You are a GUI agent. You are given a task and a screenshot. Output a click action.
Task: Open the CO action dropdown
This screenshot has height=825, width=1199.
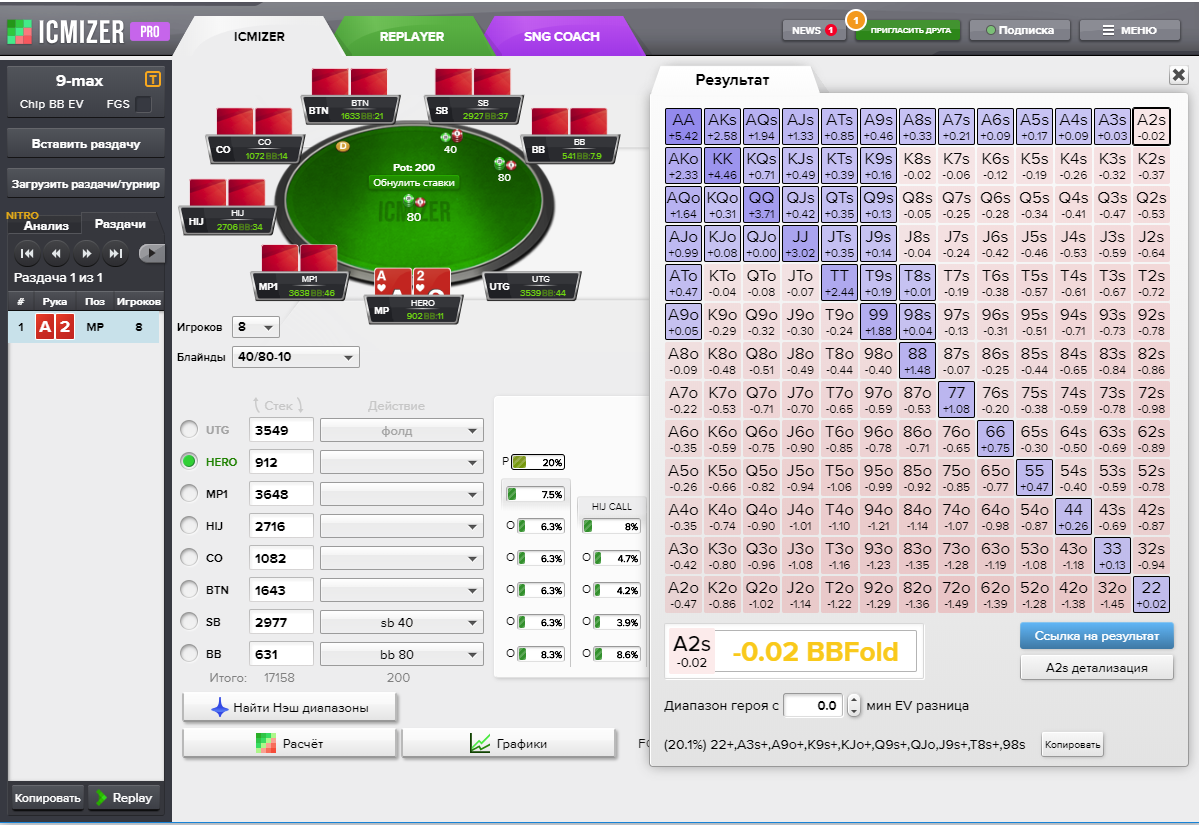click(x=401, y=558)
